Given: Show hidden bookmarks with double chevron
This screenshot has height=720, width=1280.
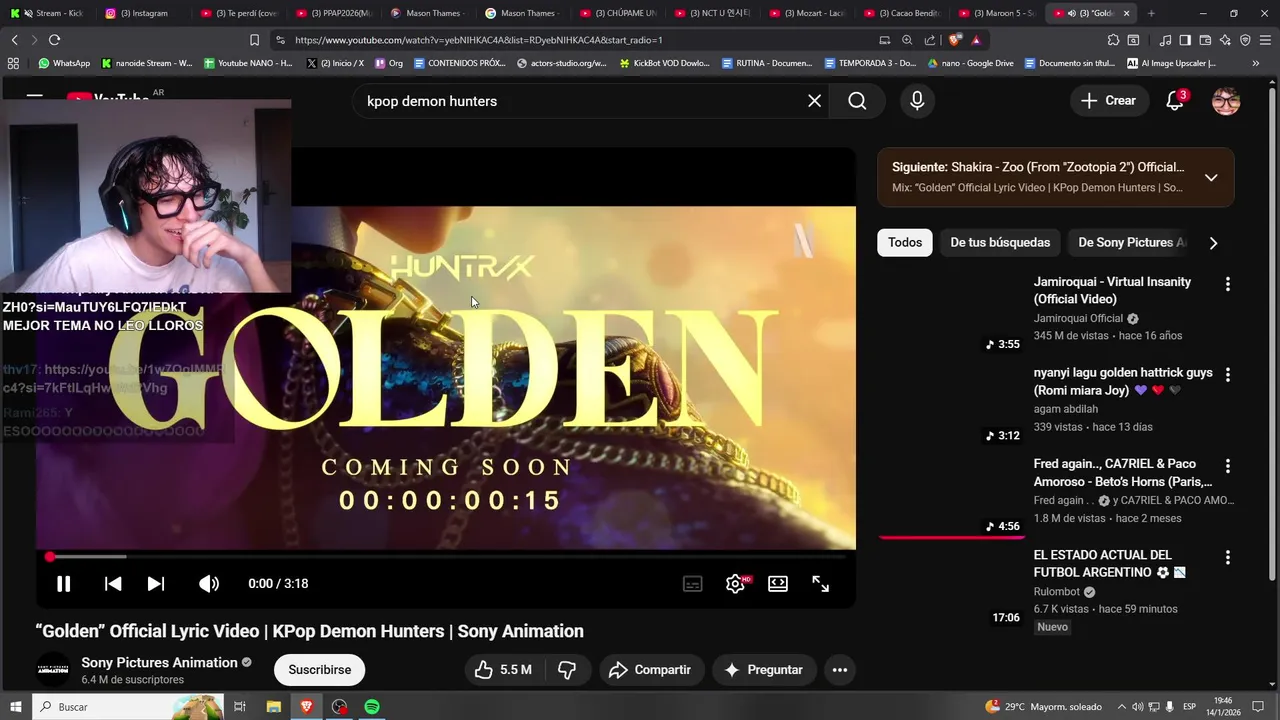Looking at the screenshot, I should [x=1256, y=63].
